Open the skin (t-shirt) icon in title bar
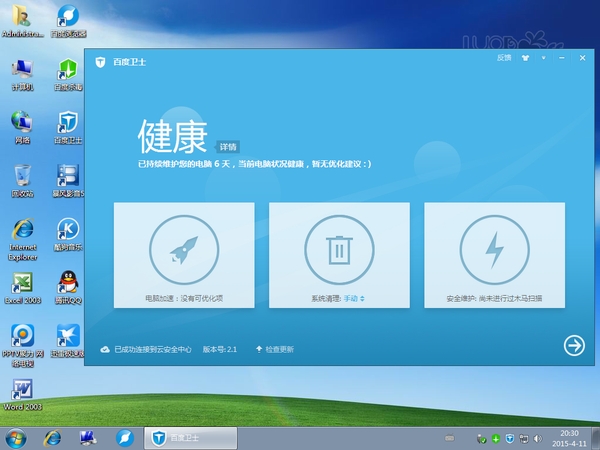 tap(525, 58)
